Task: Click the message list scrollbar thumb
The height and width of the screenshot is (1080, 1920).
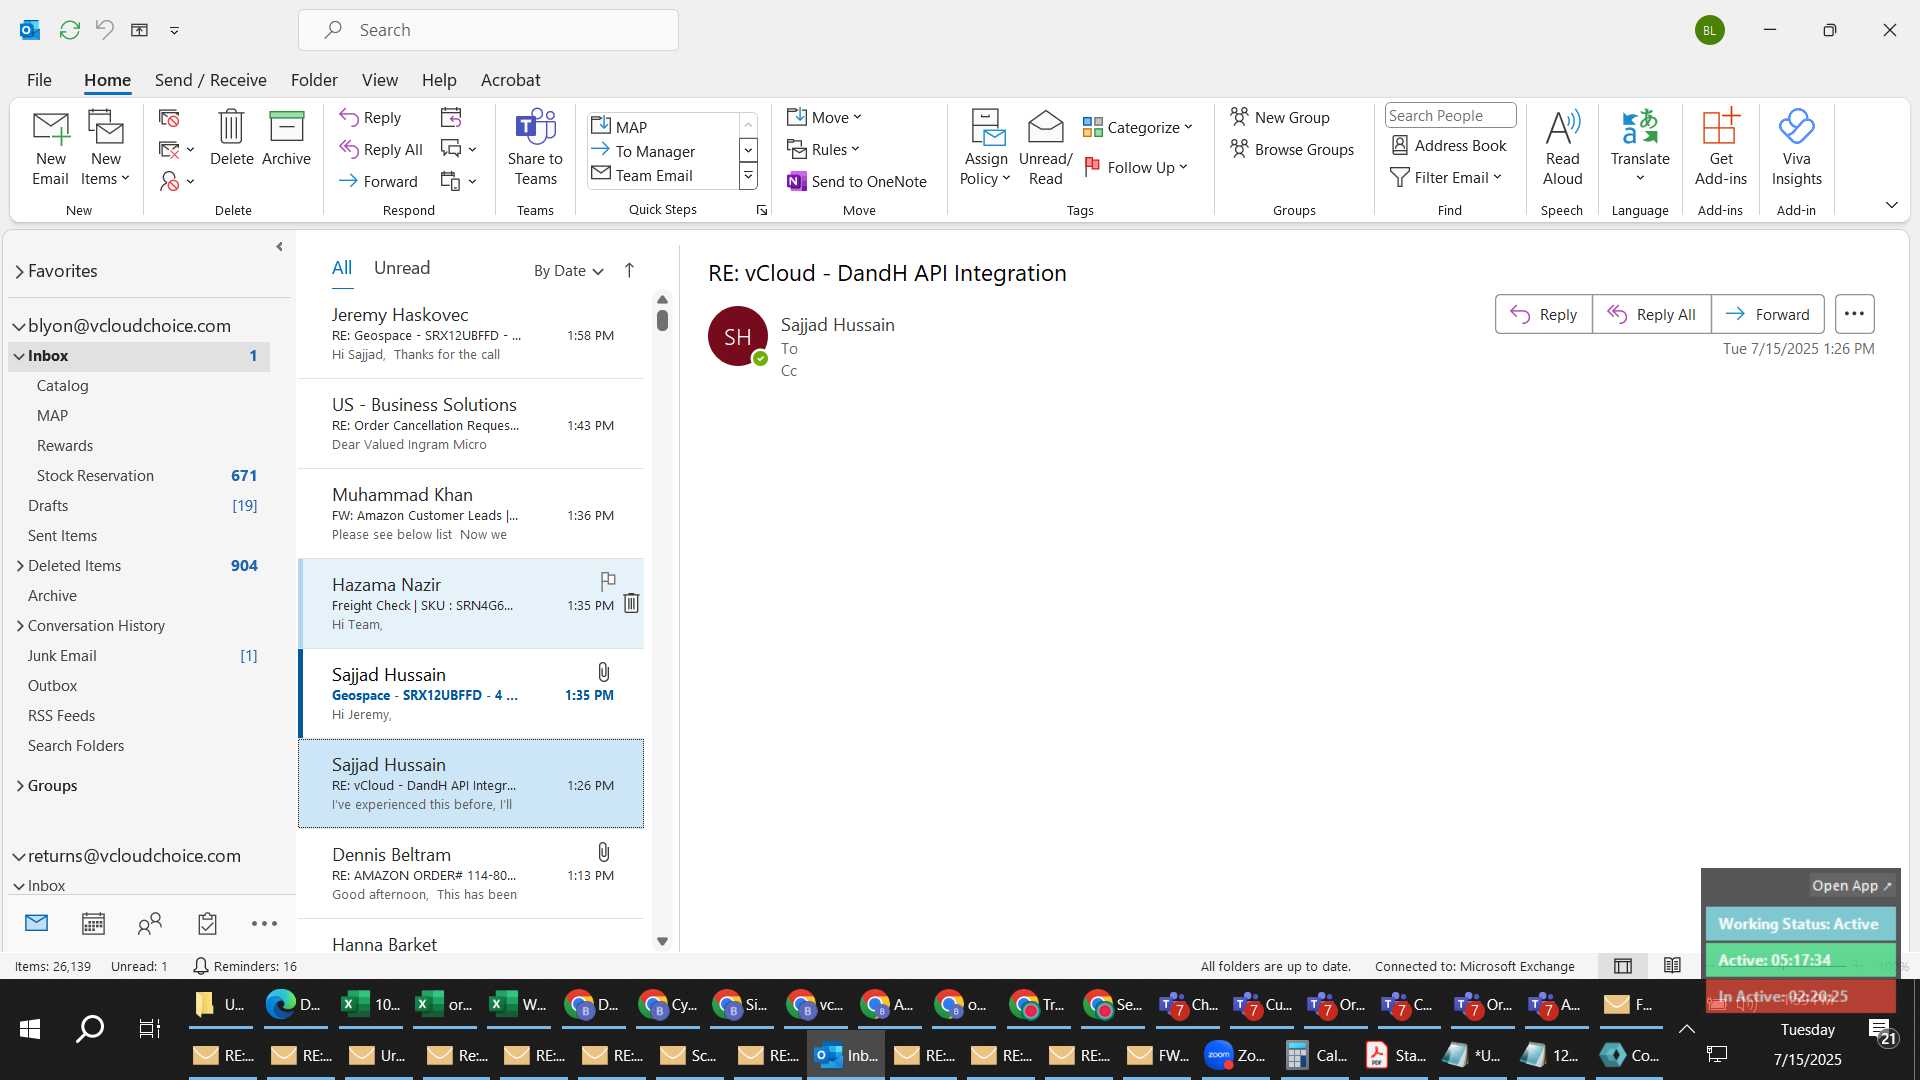Action: pos(662,320)
